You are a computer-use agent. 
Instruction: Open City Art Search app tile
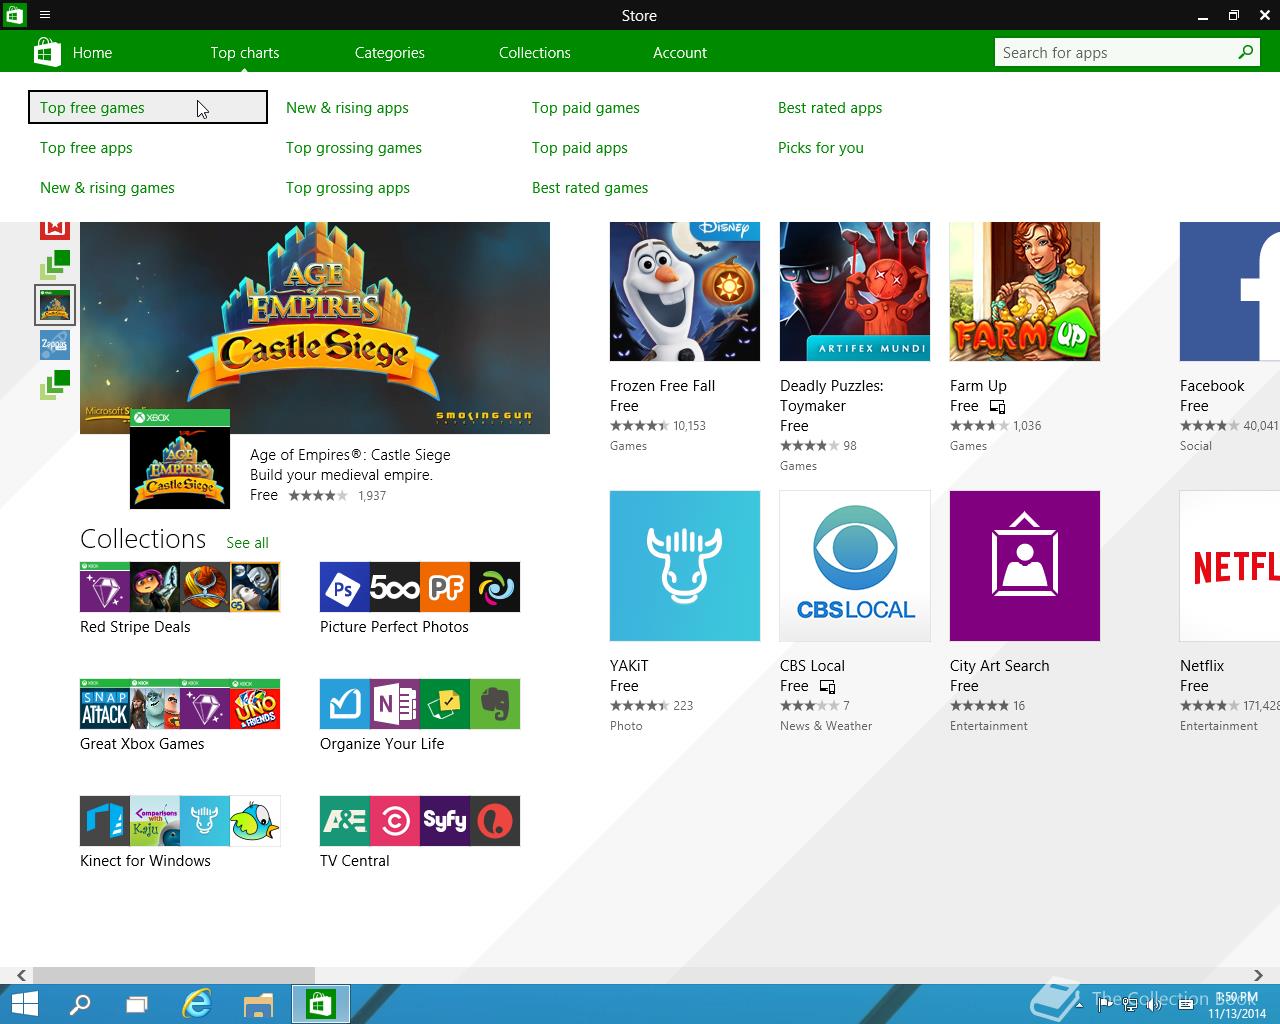tap(1025, 566)
